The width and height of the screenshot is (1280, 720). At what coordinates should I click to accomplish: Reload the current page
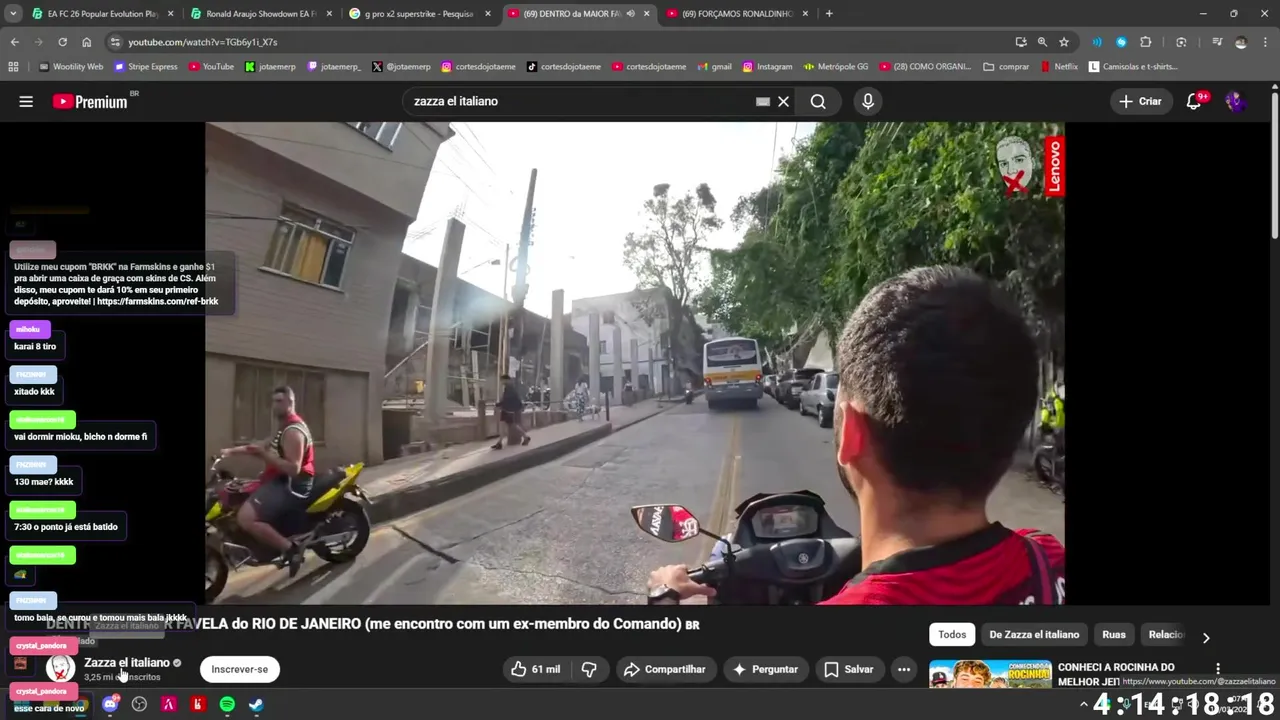click(62, 42)
